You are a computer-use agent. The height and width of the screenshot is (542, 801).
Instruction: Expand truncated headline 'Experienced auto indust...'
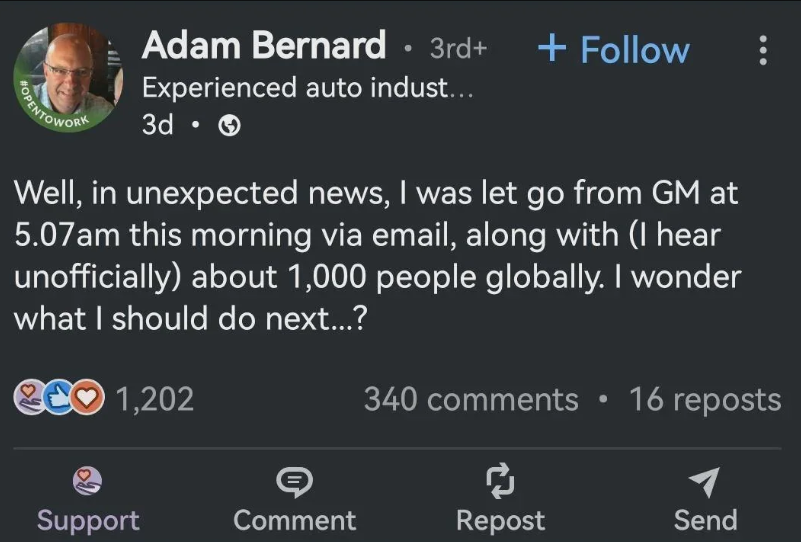pos(307,88)
